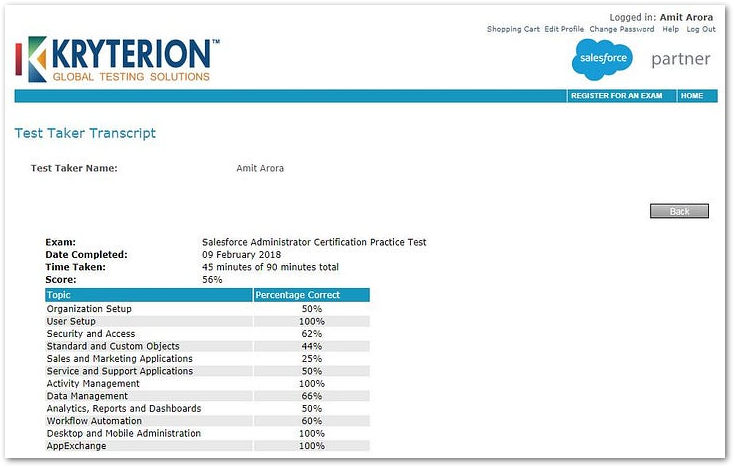Viewport: 734px width, 467px height.
Task: Select the Security and Access topic
Action: (91, 334)
